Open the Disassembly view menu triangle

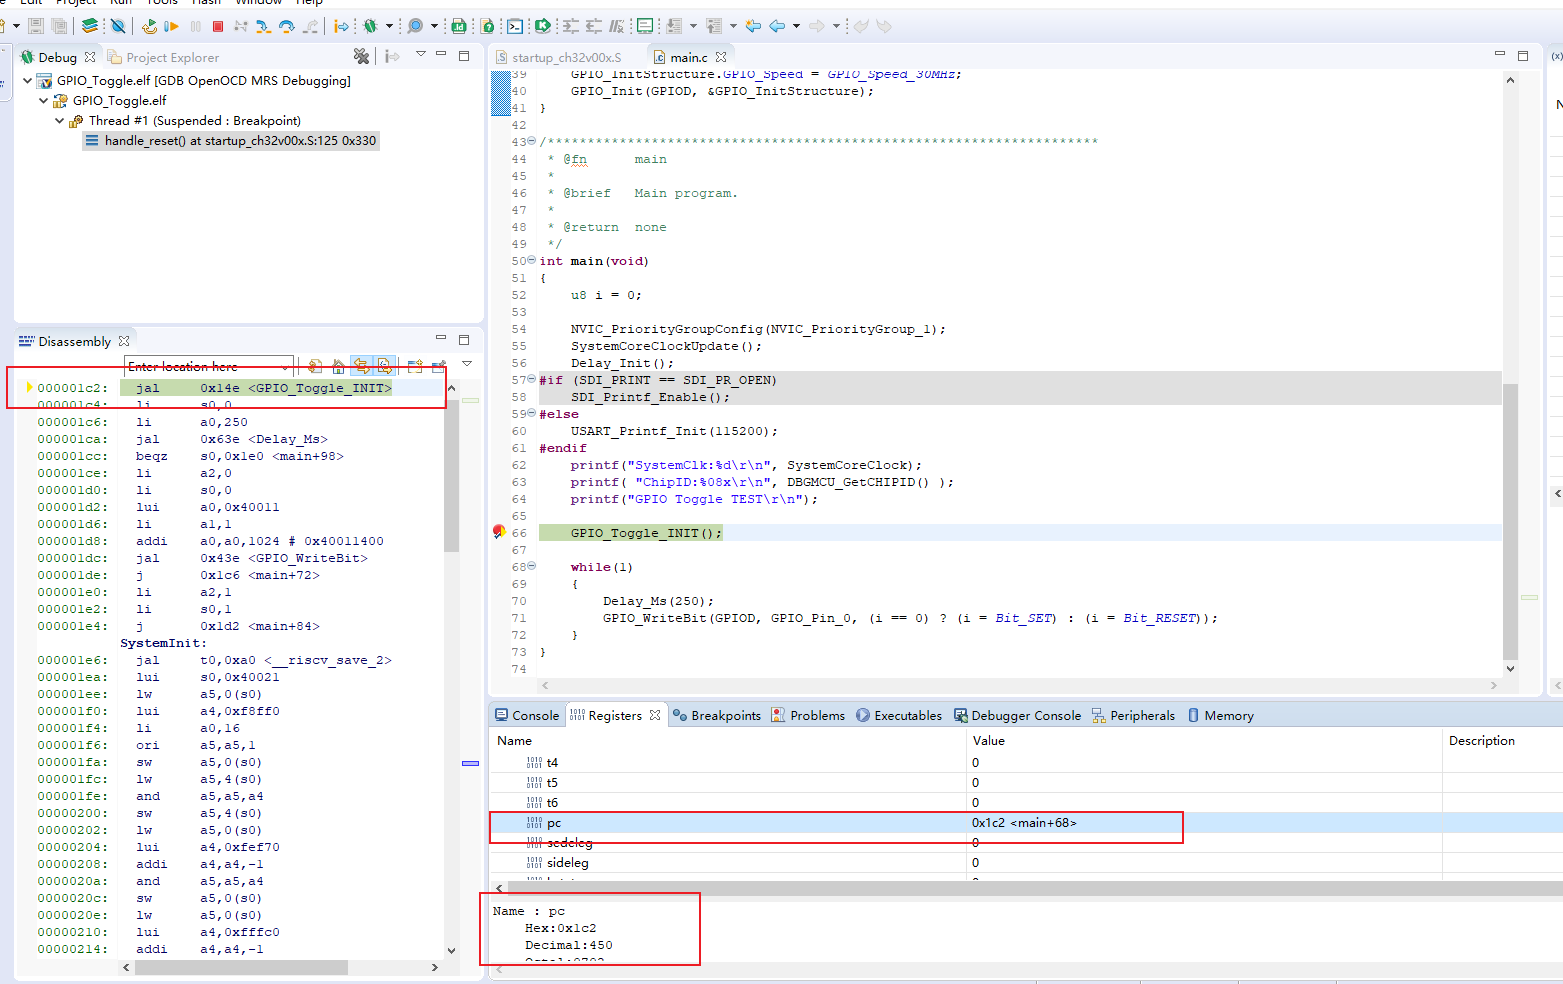(x=467, y=363)
